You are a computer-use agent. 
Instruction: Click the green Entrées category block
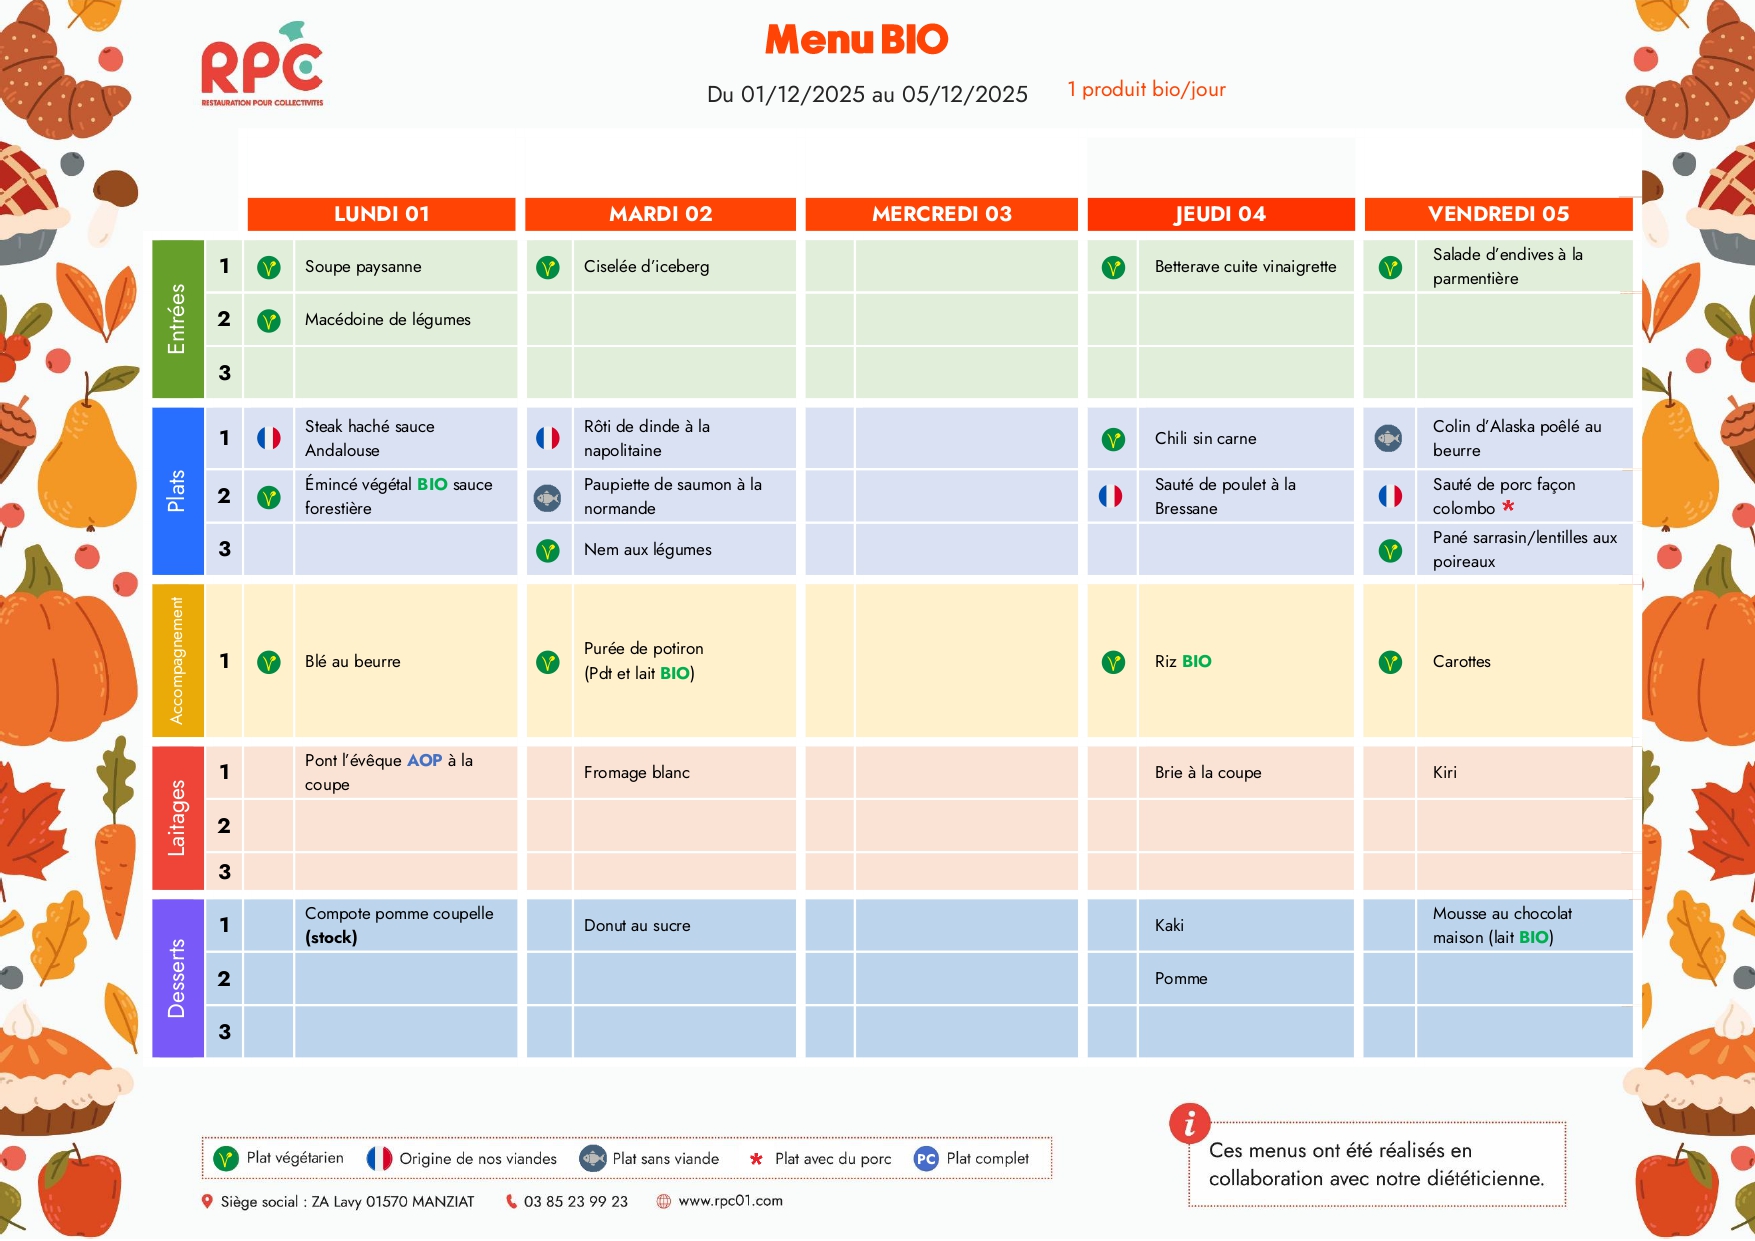point(177,319)
